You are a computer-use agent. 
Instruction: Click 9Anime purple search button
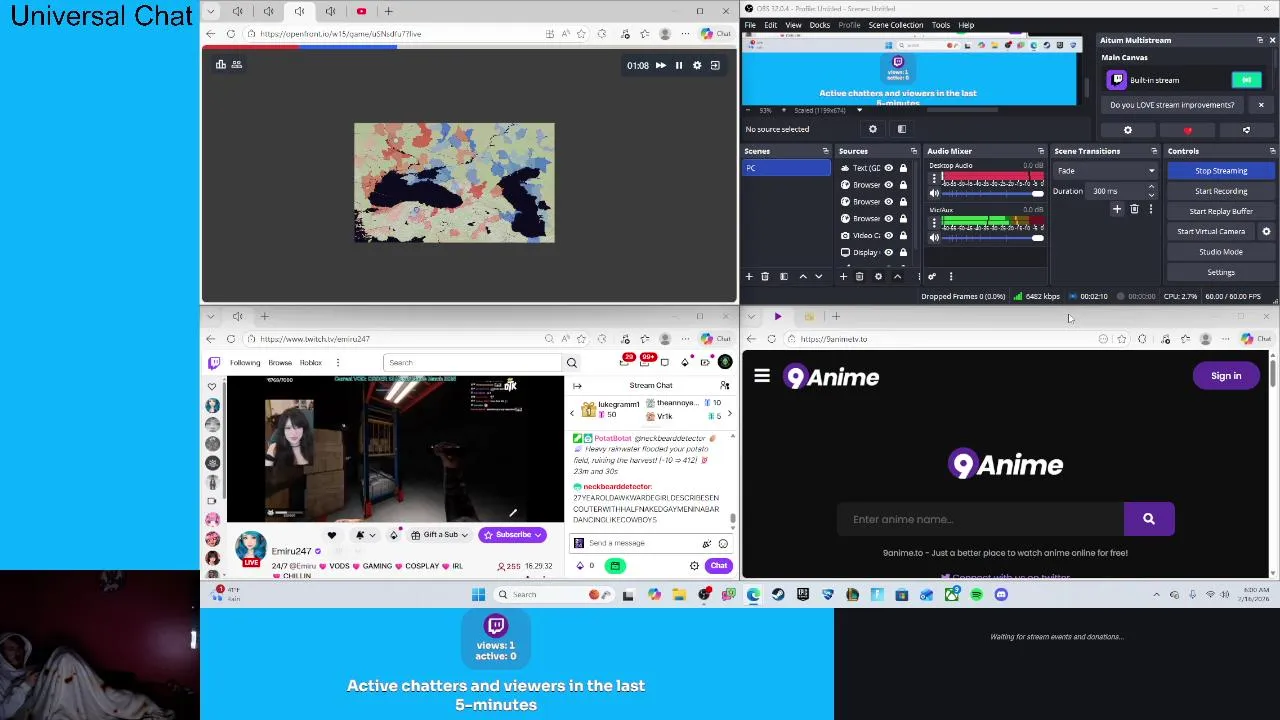click(x=1149, y=519)
